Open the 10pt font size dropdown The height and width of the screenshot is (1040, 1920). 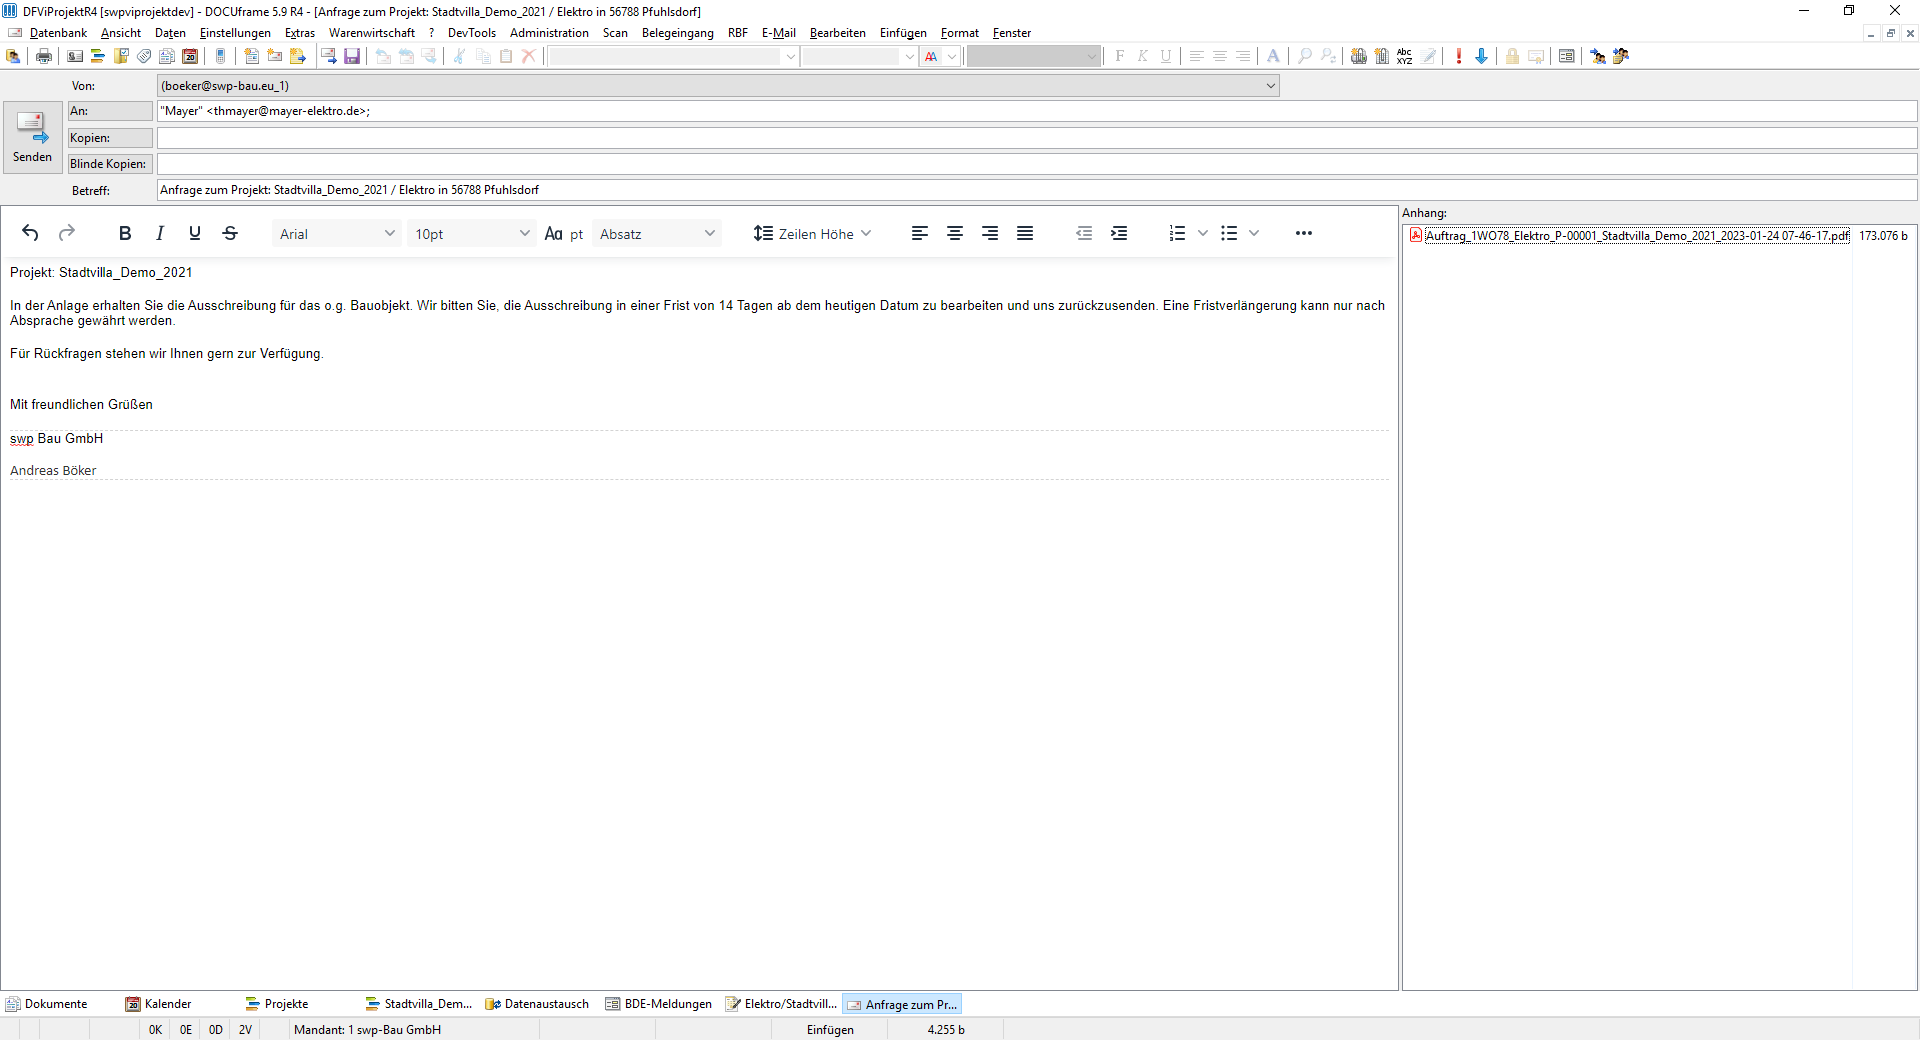tap(472, 233)
